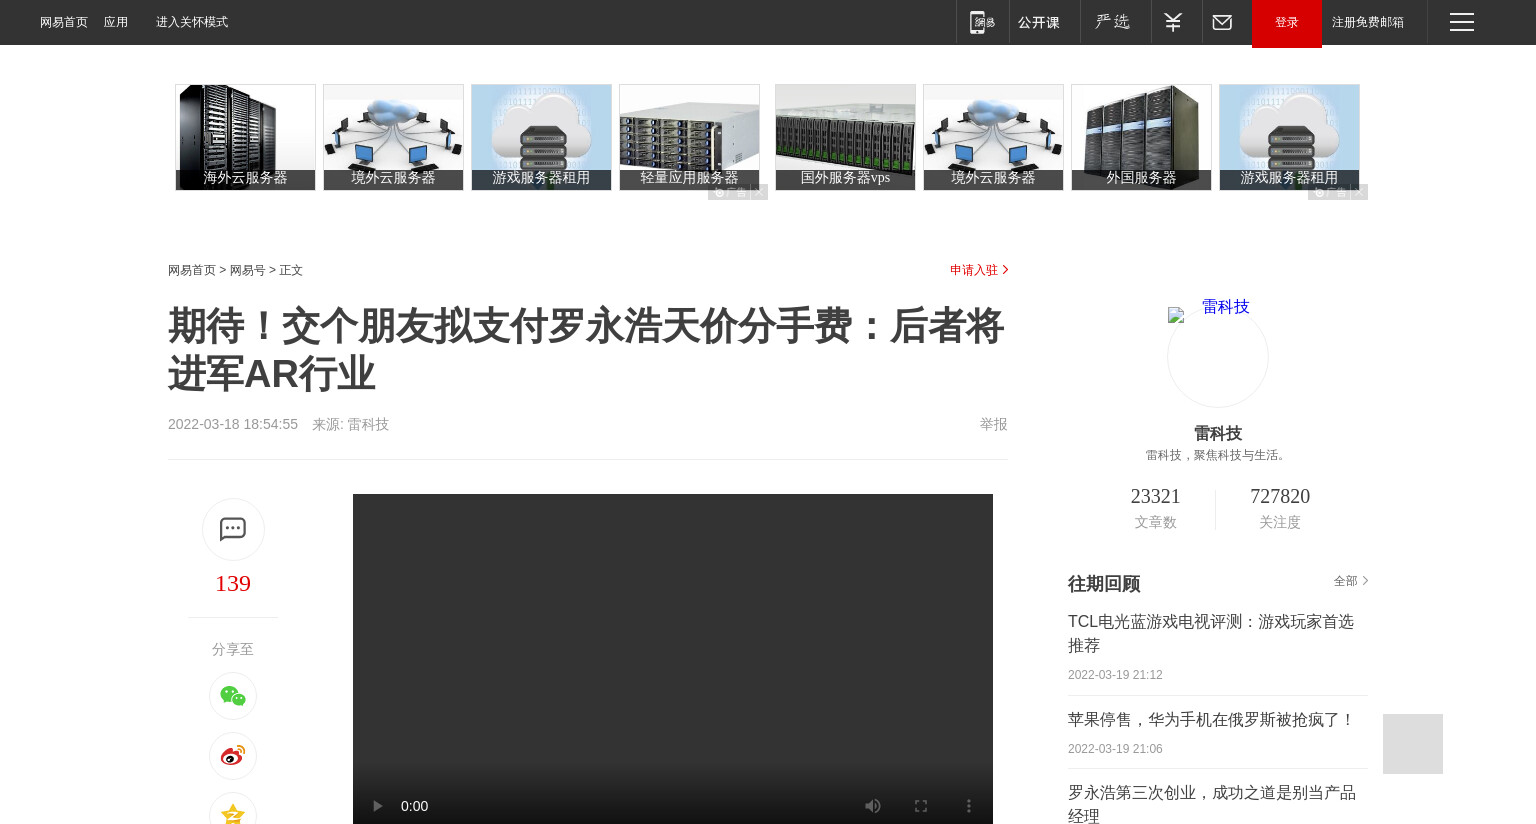Open 国外服务器vps ad thumbnail
The height and width of the screenshot is (824, 1536).
coord(845,137)
